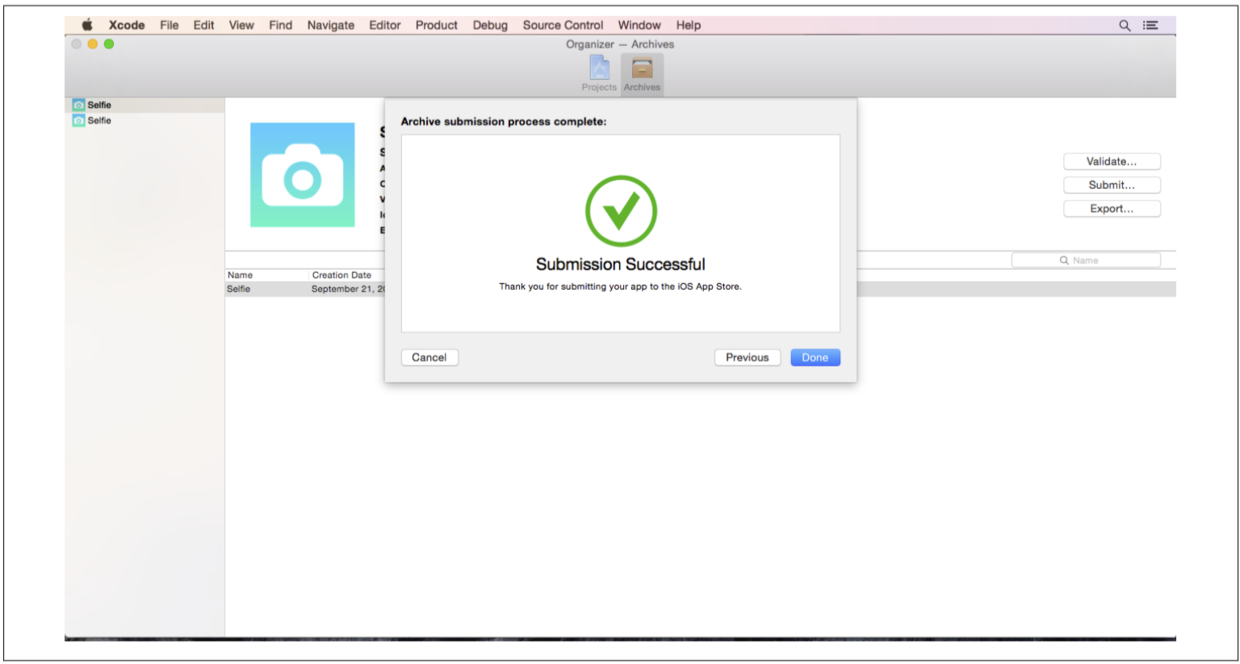The height and width of the screenshot is (664, 1240).
Task: Open the Product menu
Action: coord(437,25)
